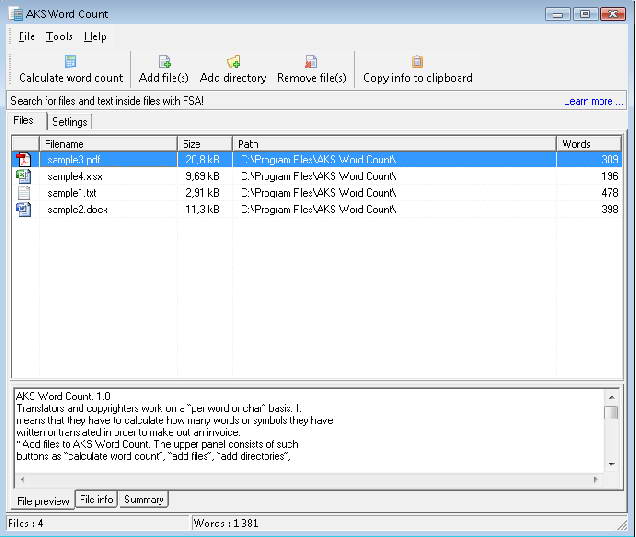636x537 pixels.
Task: Sort by the Size column header
Action: 205,144
